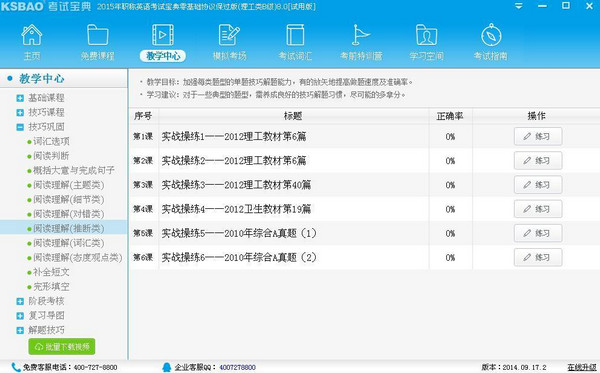Expand the 阶段考核 tree node
Viewport: 600px width, 373px height.
coord(20,301)
